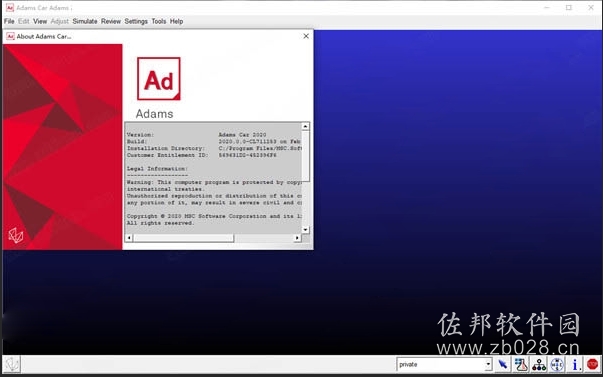
Task: Click the Build line in About text
Action: pos(214,142)
